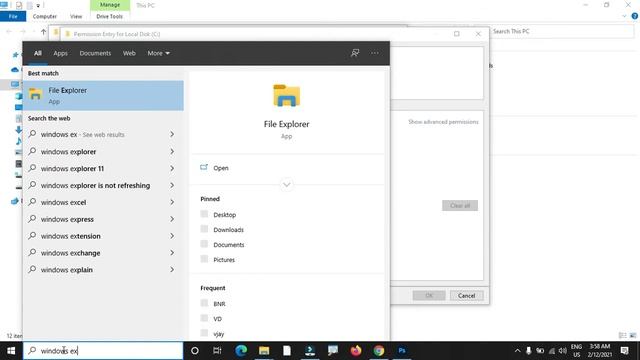Open the clock showing 3:58 AM
The height and width of the screenshot is (360, 640).
[x=600, y=351]
